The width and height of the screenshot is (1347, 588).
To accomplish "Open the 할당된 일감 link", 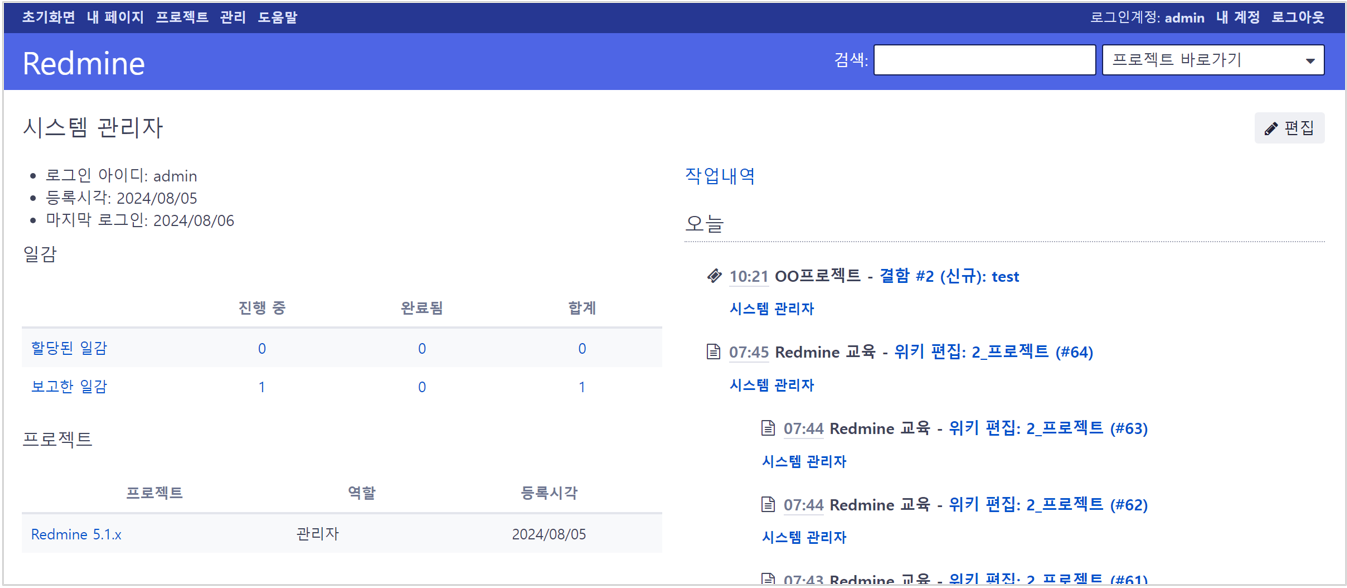I will click(69, 348).
